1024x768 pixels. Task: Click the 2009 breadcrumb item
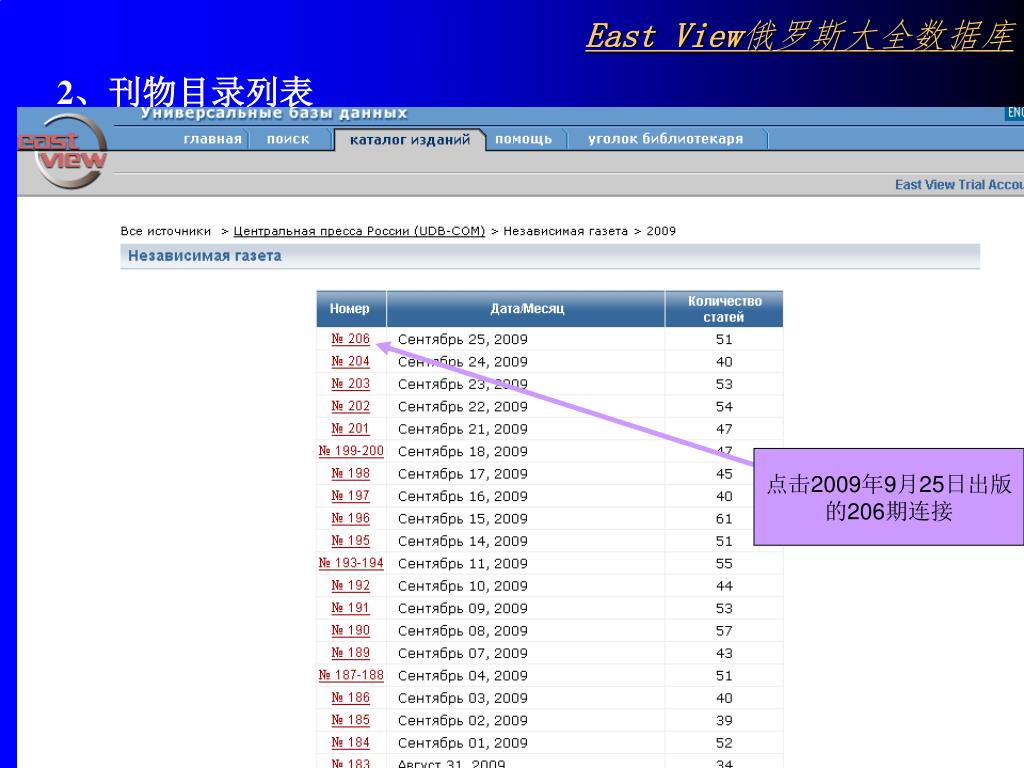coord(661,231)
